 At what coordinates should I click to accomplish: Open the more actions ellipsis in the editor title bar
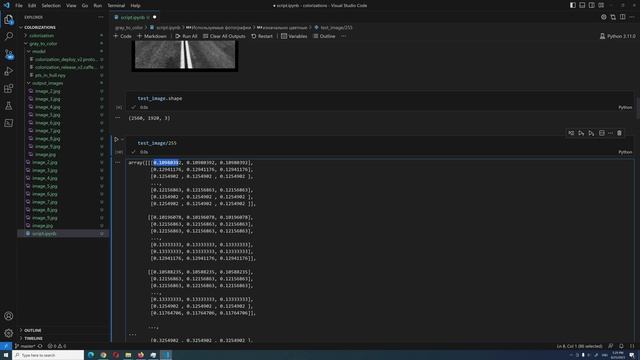632,17
